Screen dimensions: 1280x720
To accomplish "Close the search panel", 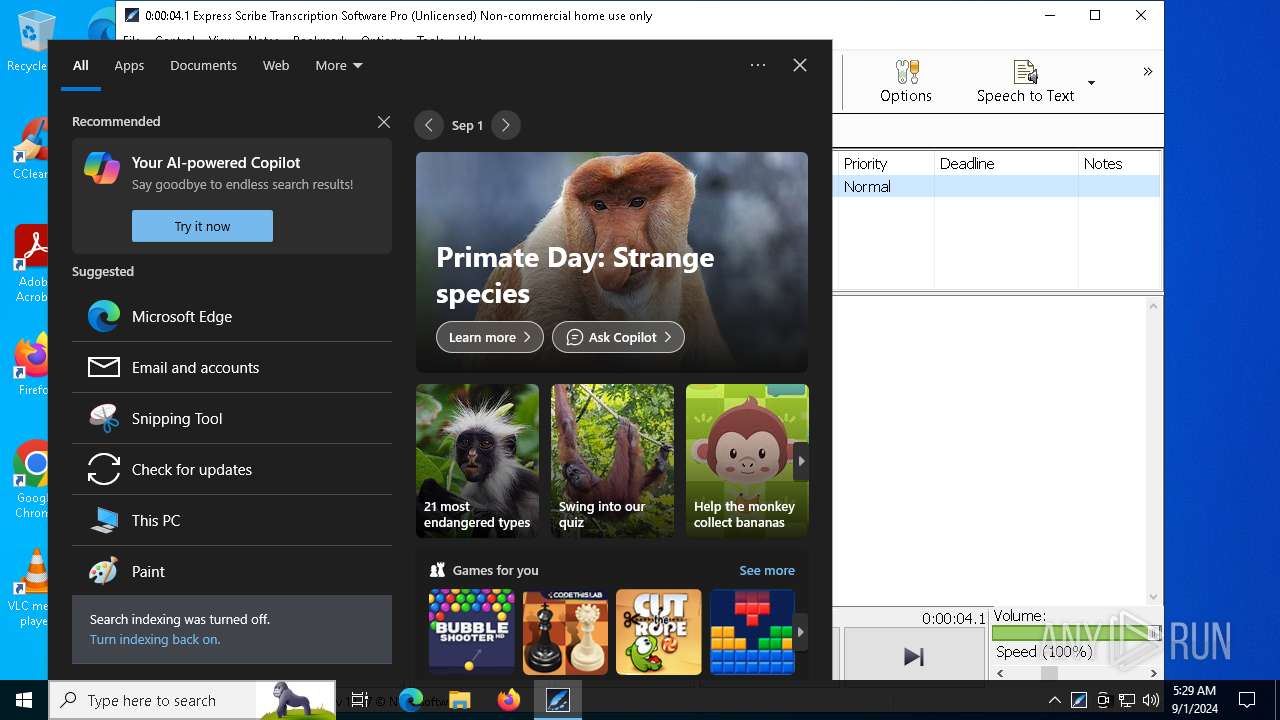I will click(799, 65).
